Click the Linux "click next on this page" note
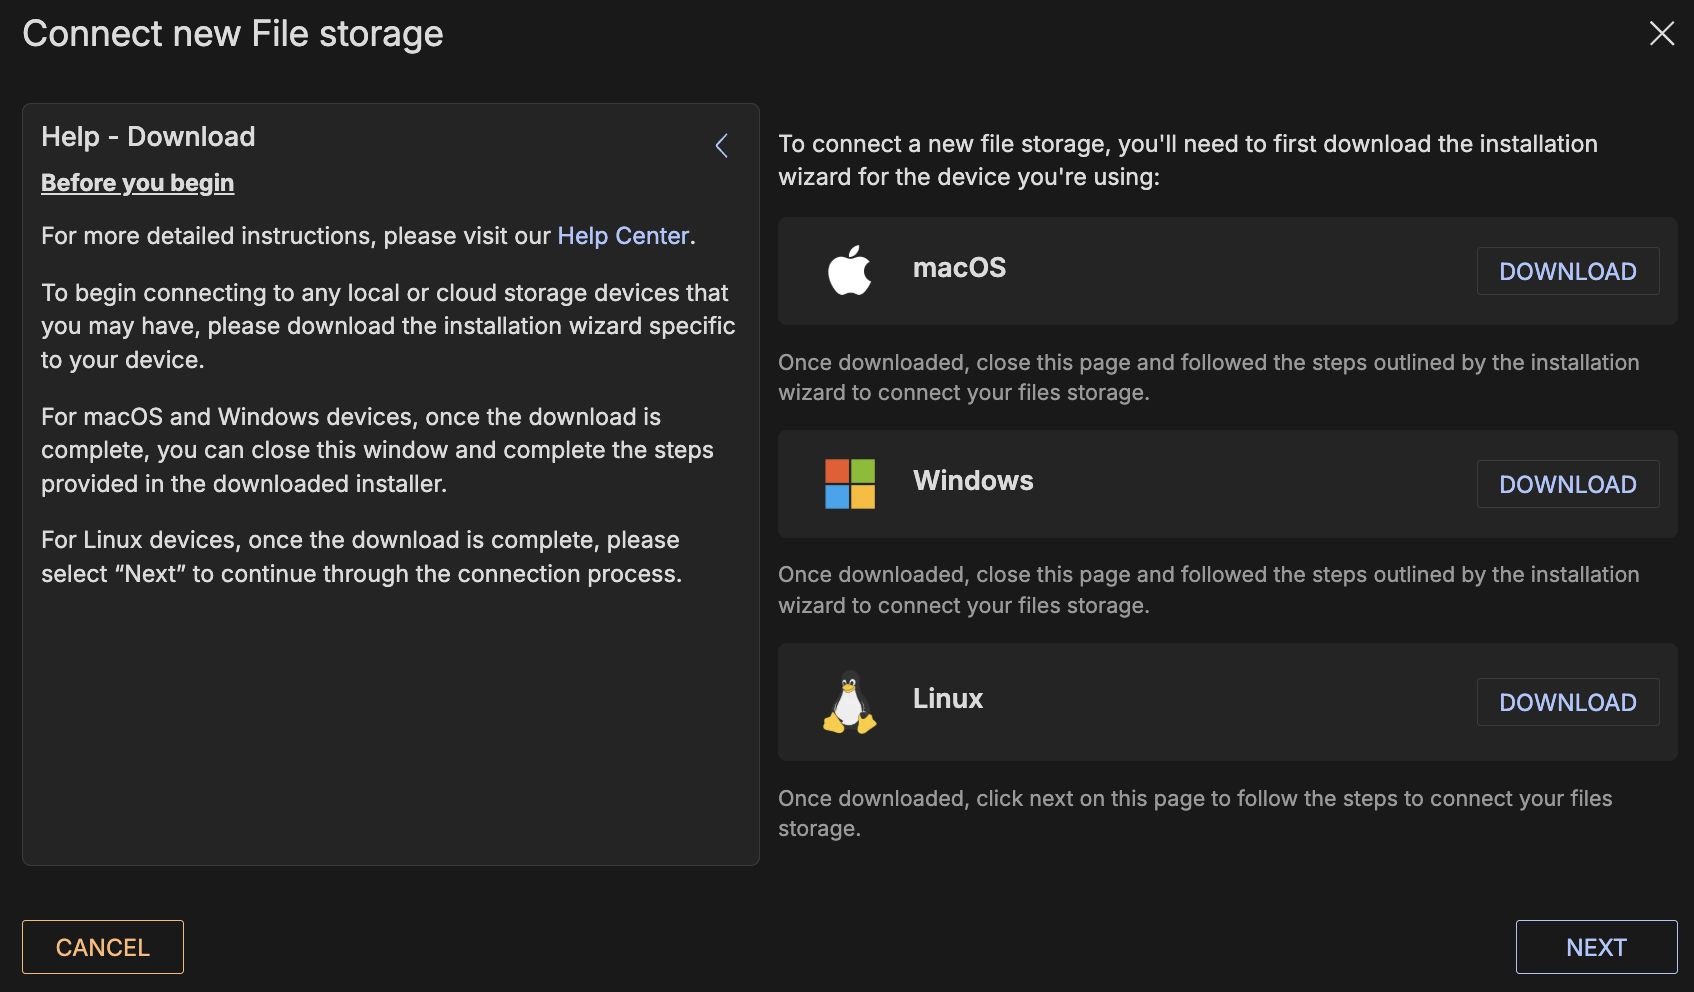Image resolution: width=1694 pixels, height=992 pixels. pyautogui.click(x=1194, y=813)
